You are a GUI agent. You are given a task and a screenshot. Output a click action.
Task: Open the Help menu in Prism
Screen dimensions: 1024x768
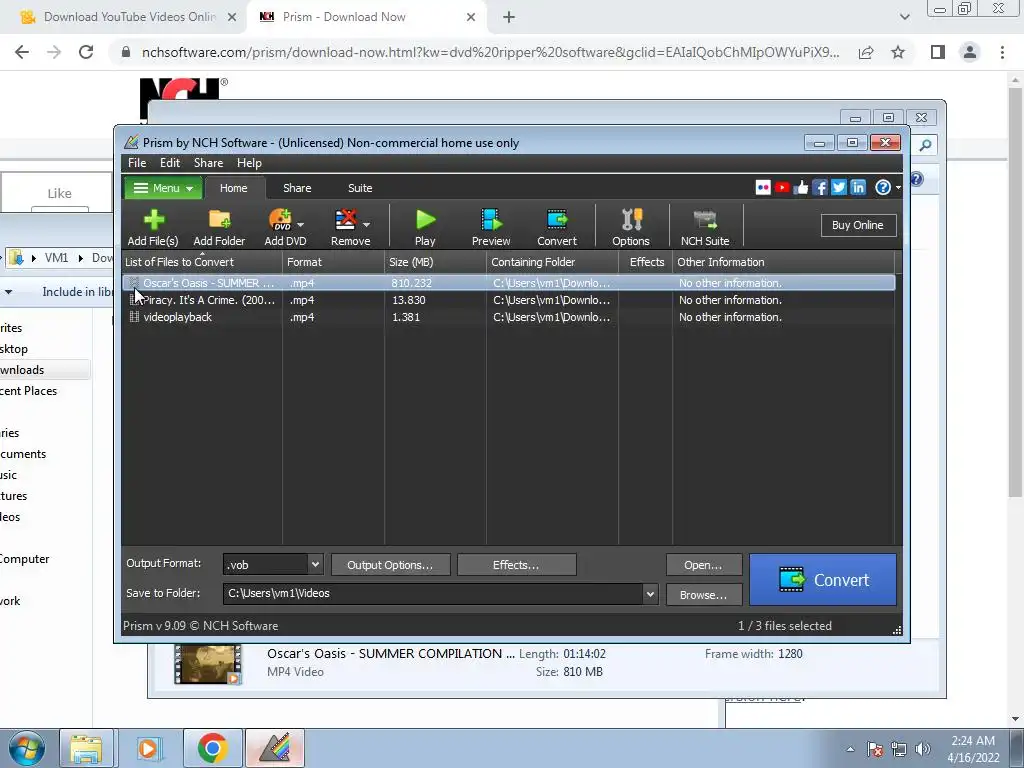point(249,163)
